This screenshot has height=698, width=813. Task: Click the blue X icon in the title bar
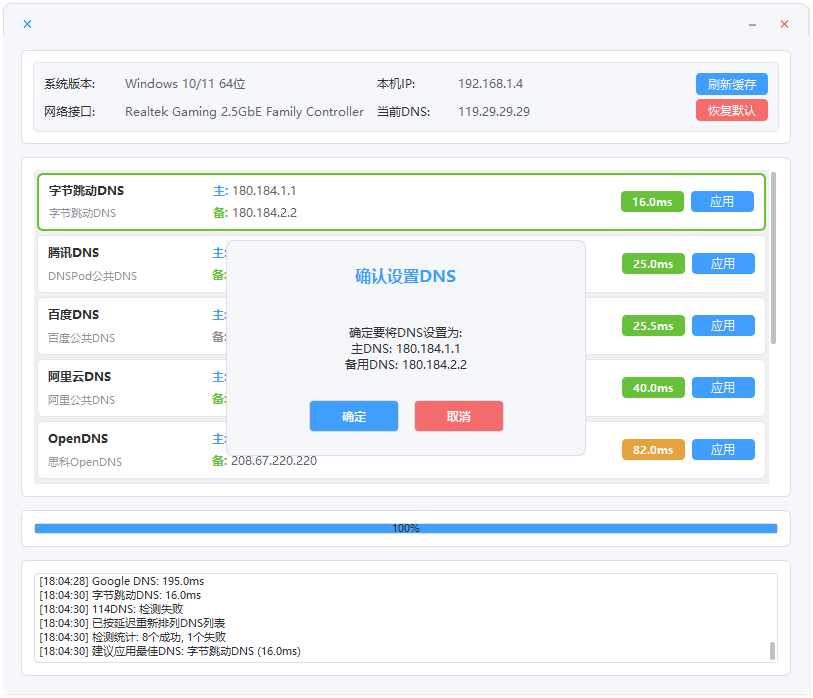[x=27, y=23]
